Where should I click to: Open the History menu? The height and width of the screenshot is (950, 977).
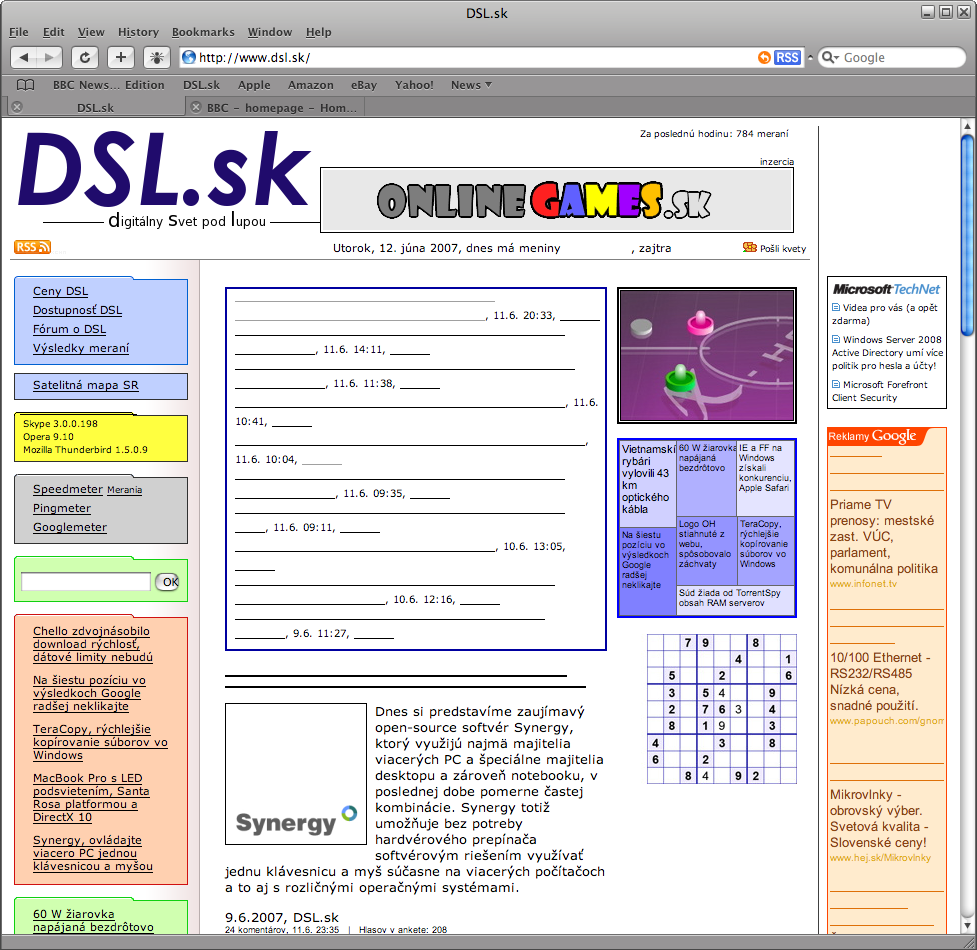[x=138, y=32]
